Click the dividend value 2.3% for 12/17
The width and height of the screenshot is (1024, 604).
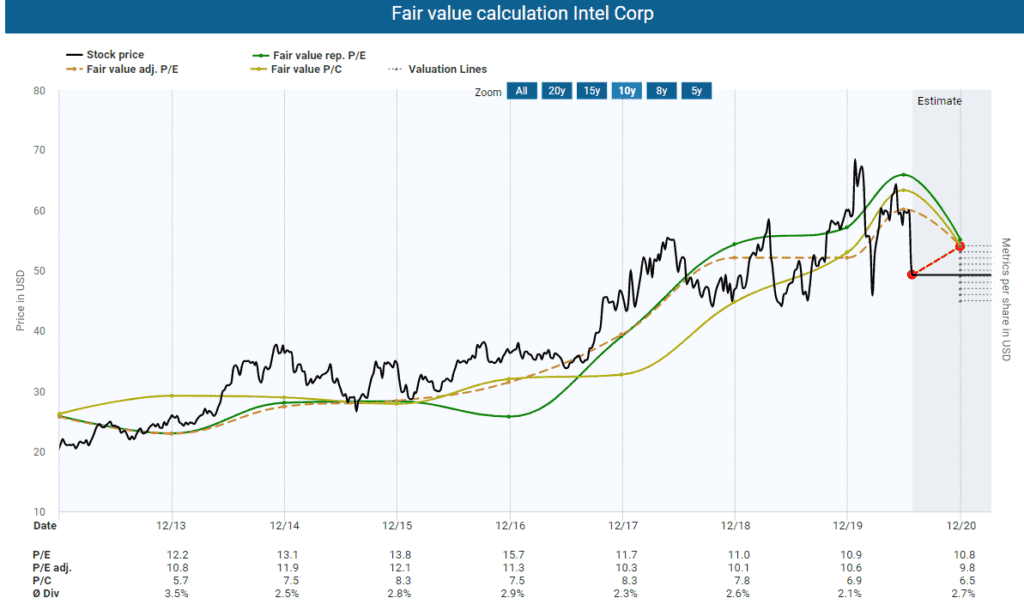(626, 594)
